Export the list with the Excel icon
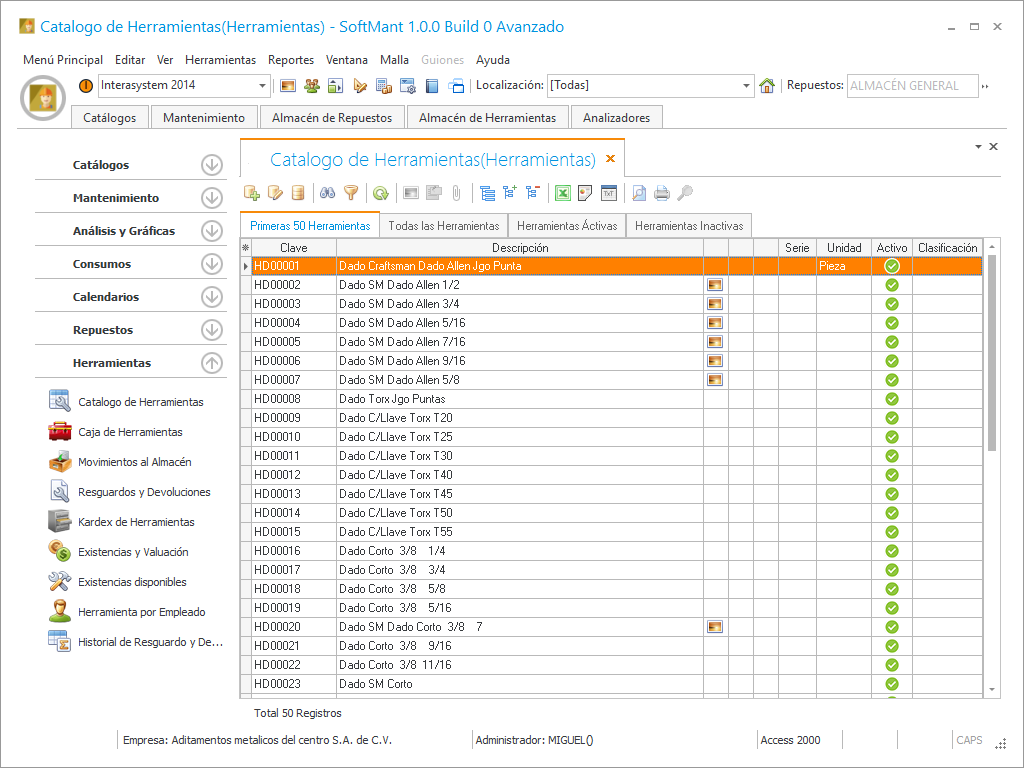This screenshot has height=768, width=1024. click(563, 193)
